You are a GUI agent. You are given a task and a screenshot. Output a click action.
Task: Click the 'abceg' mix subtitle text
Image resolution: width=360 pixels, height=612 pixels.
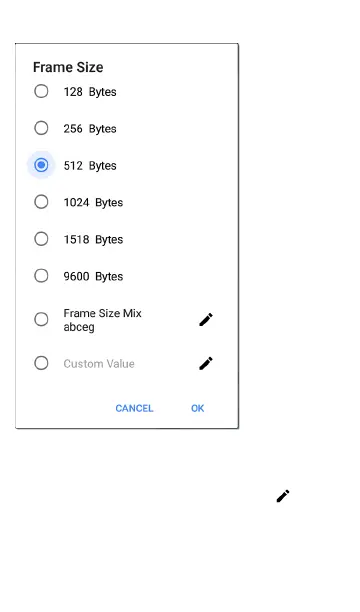point(79,327)
